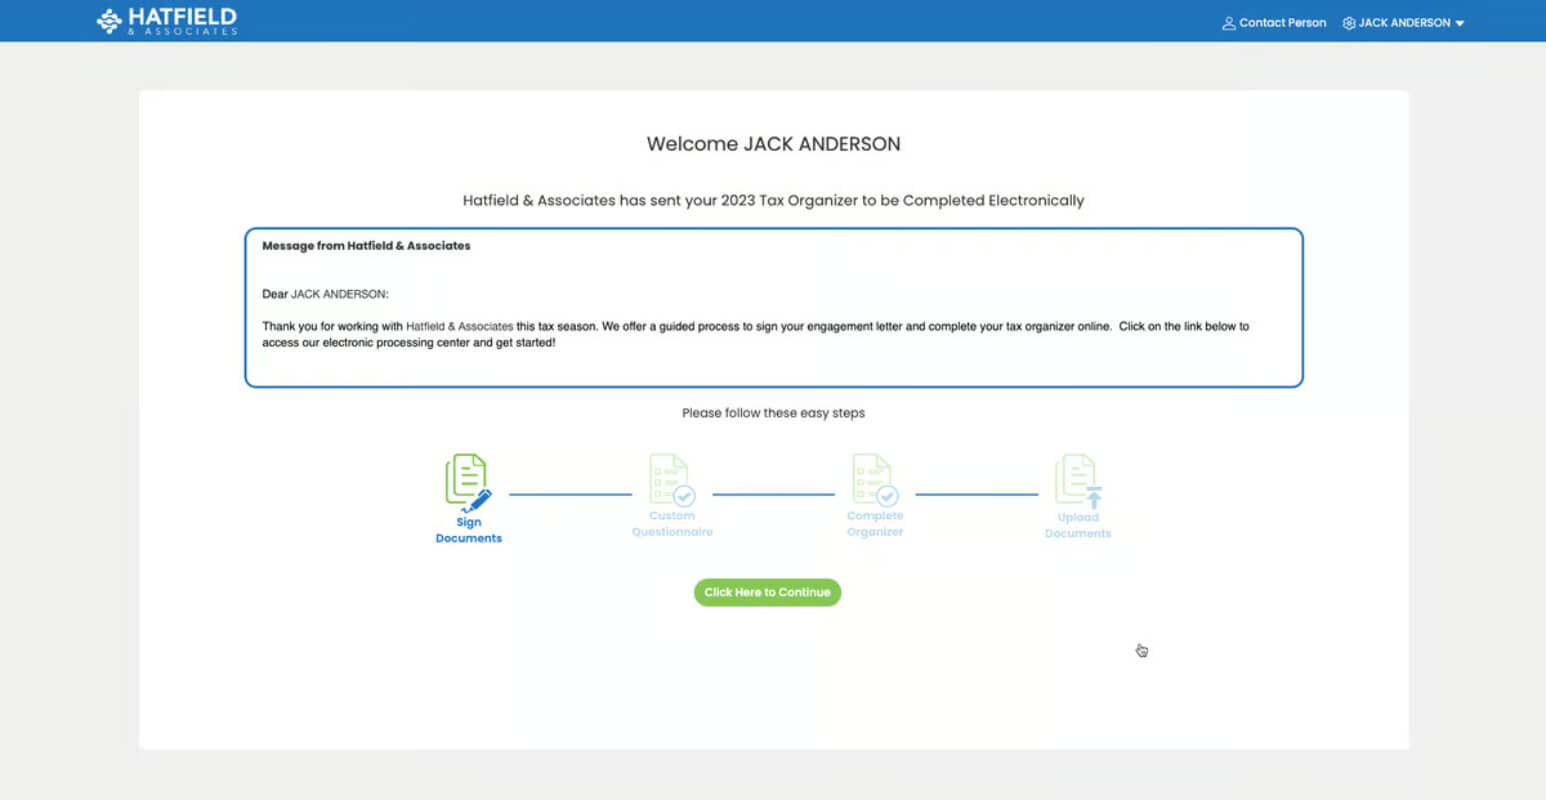1546x800 pixels.
Task: Click the gear icon beside JACK ANDERSON
Action: click(1349, 23)
